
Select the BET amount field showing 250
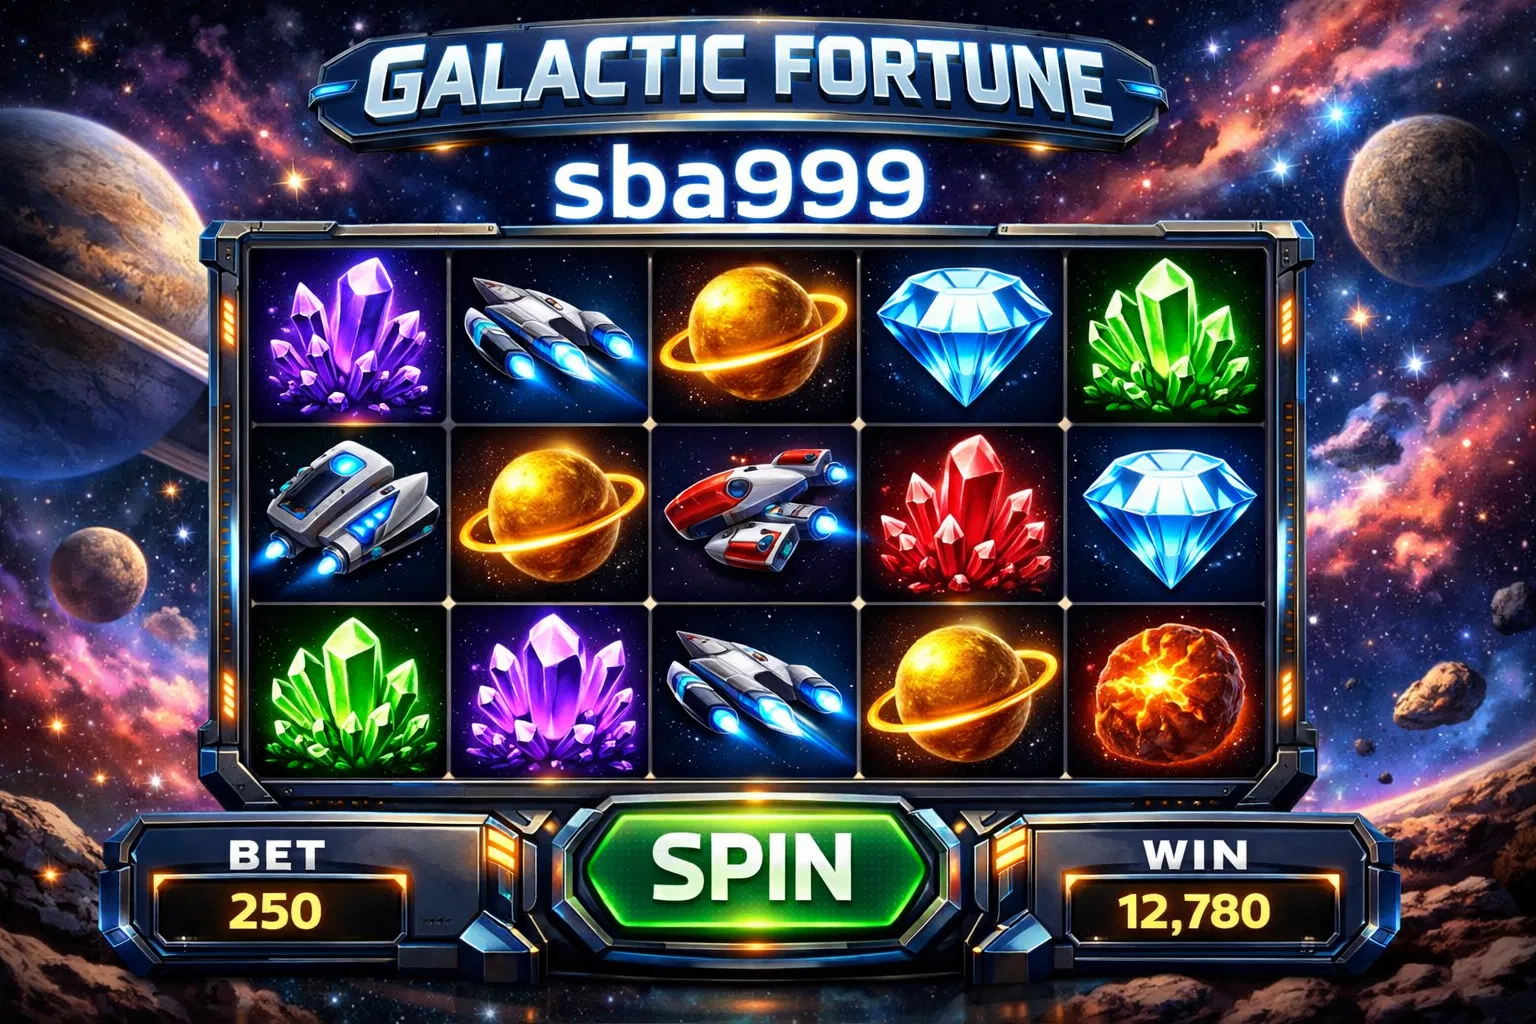(x=277, y=911)
